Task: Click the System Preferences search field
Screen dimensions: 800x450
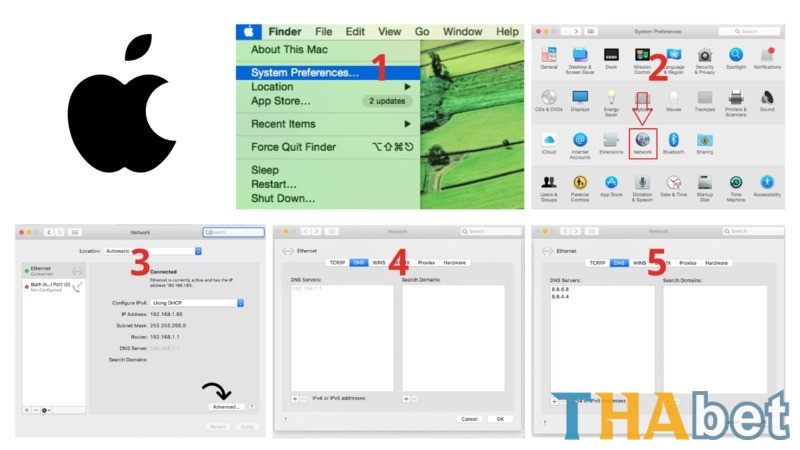Action: (749, 32)
